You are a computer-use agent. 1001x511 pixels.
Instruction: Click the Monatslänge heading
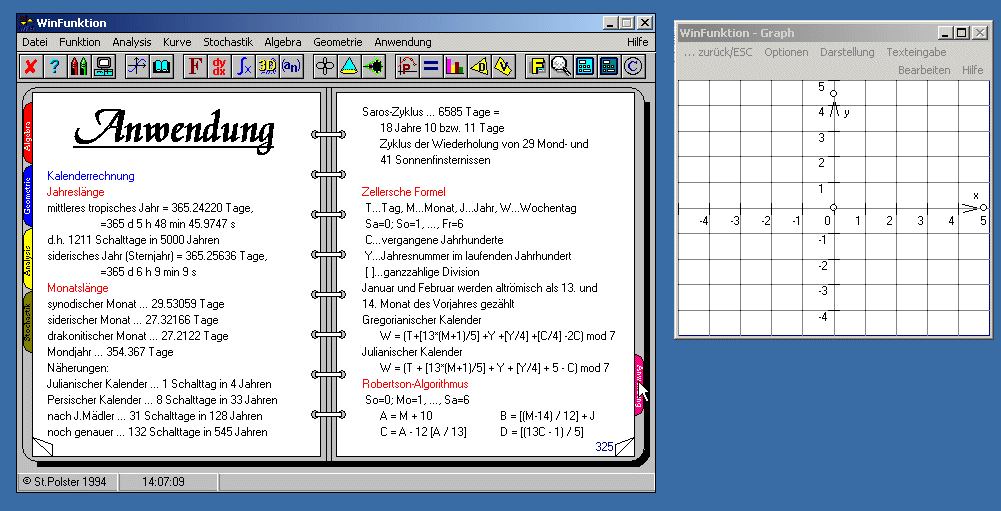78,288
